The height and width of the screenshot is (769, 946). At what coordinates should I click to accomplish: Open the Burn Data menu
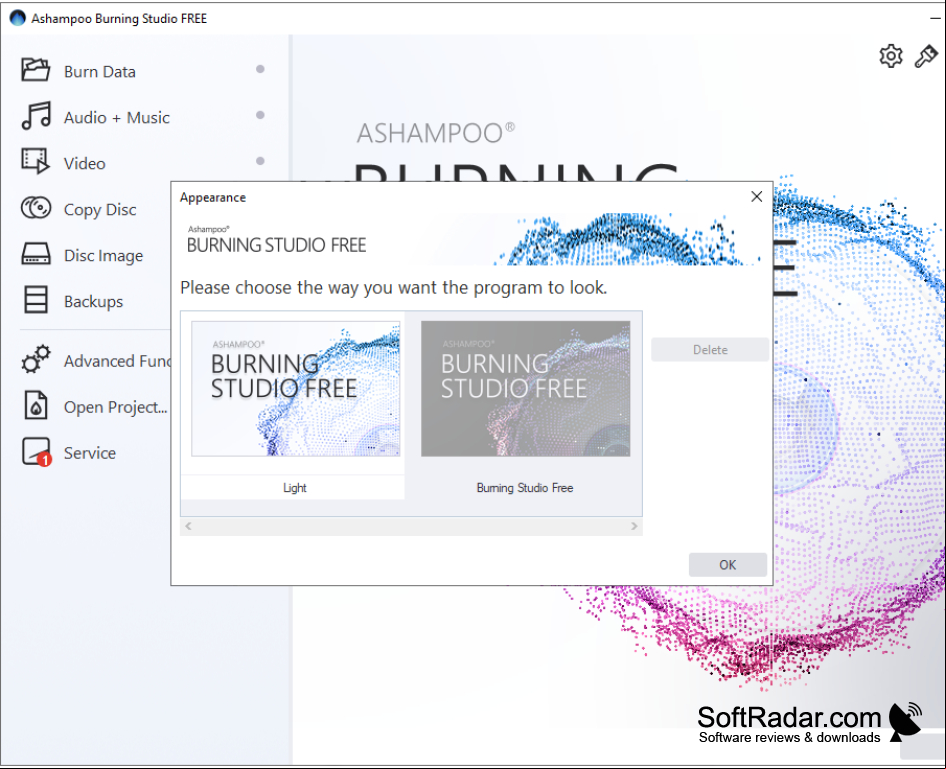[x=100, y=72]
